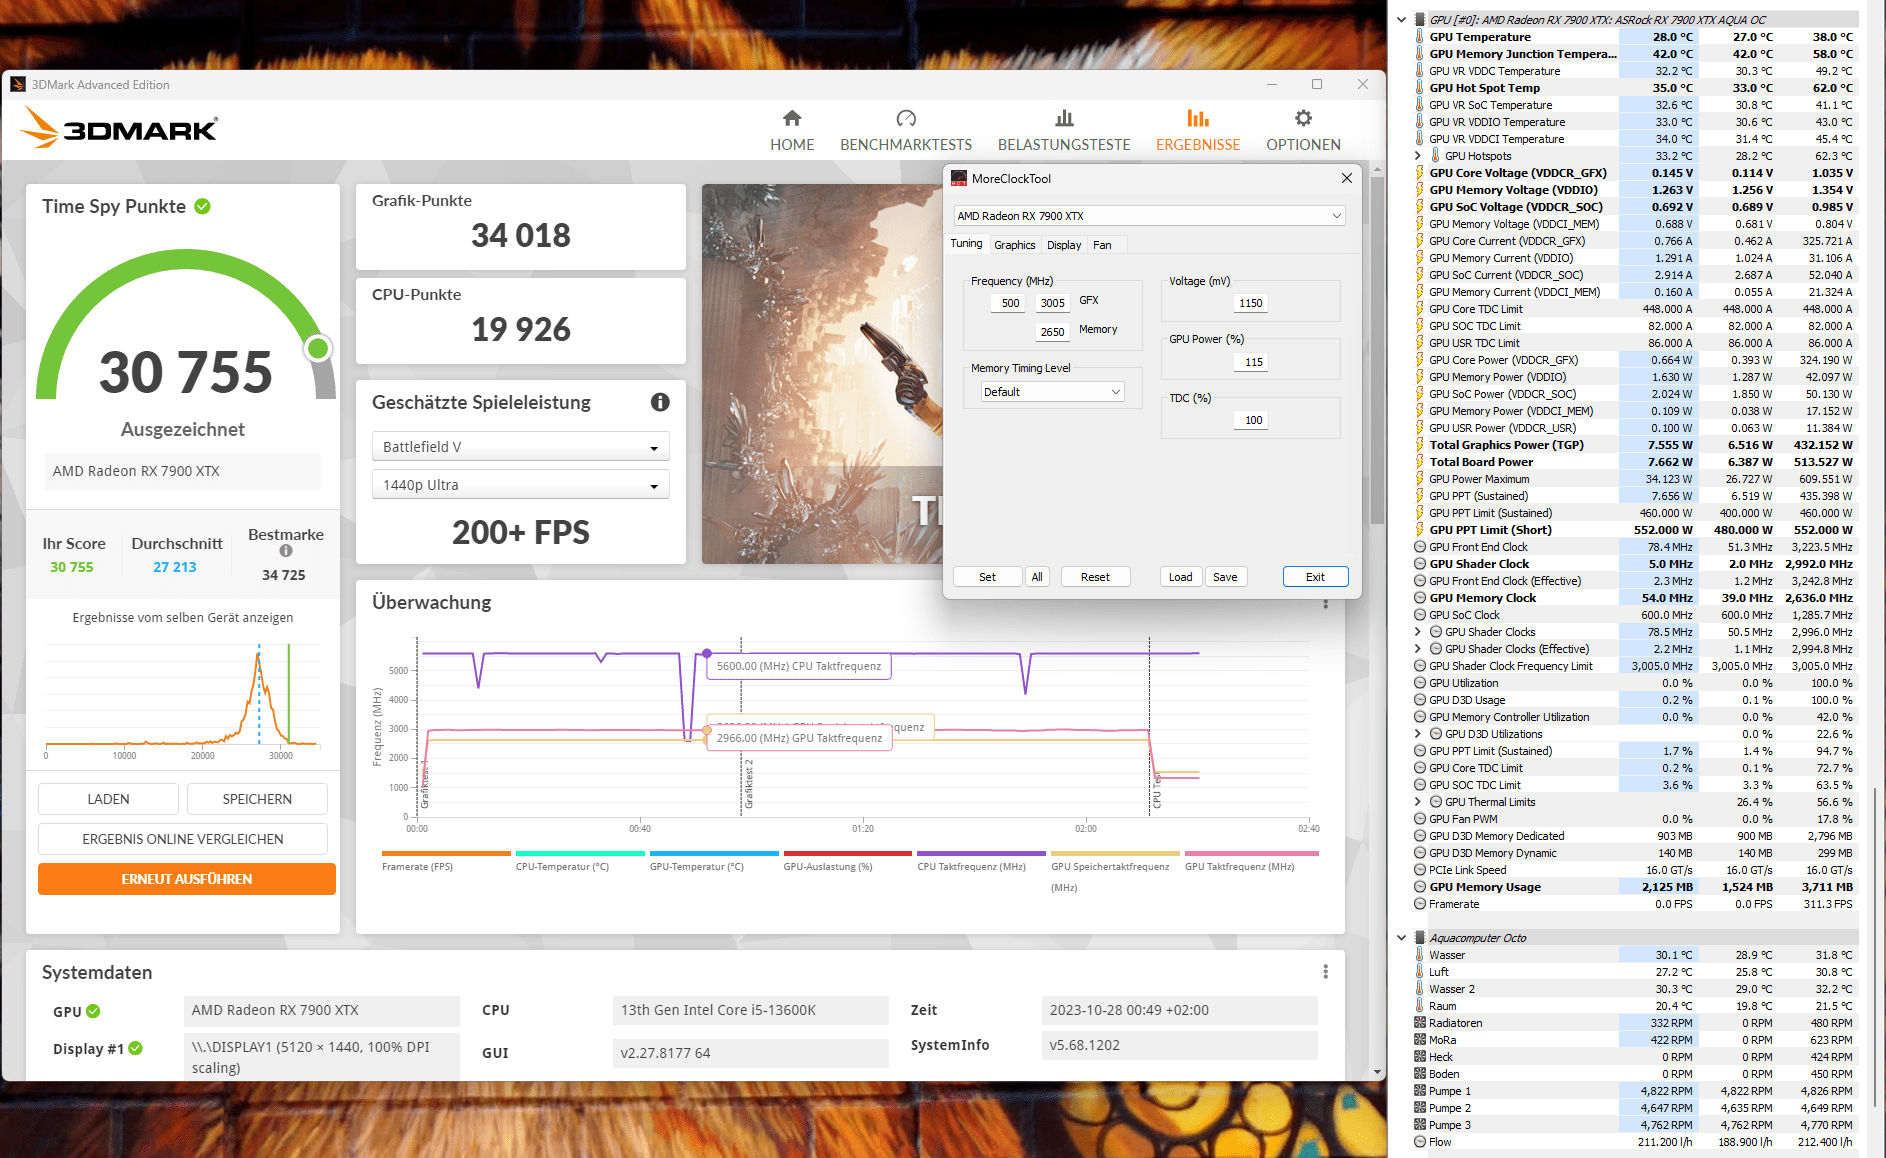This screenshot has height=1158, width=1886.
Task: Open the Optionen gear icon
Action: 1303,118
